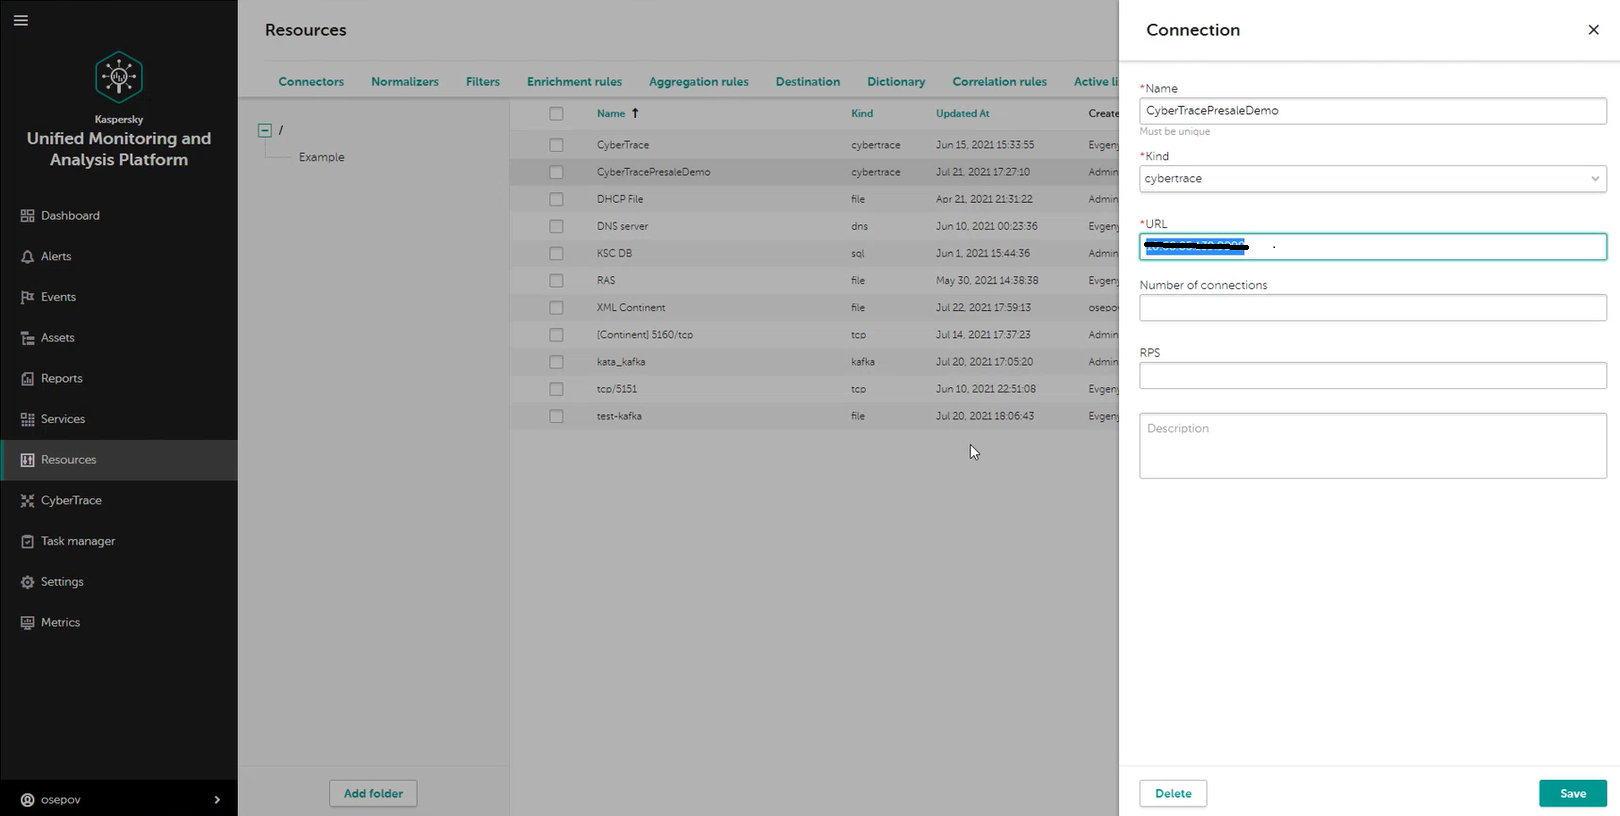
Task: Open the [Continent] 5160/tcp resource
Action: point(814,335)
